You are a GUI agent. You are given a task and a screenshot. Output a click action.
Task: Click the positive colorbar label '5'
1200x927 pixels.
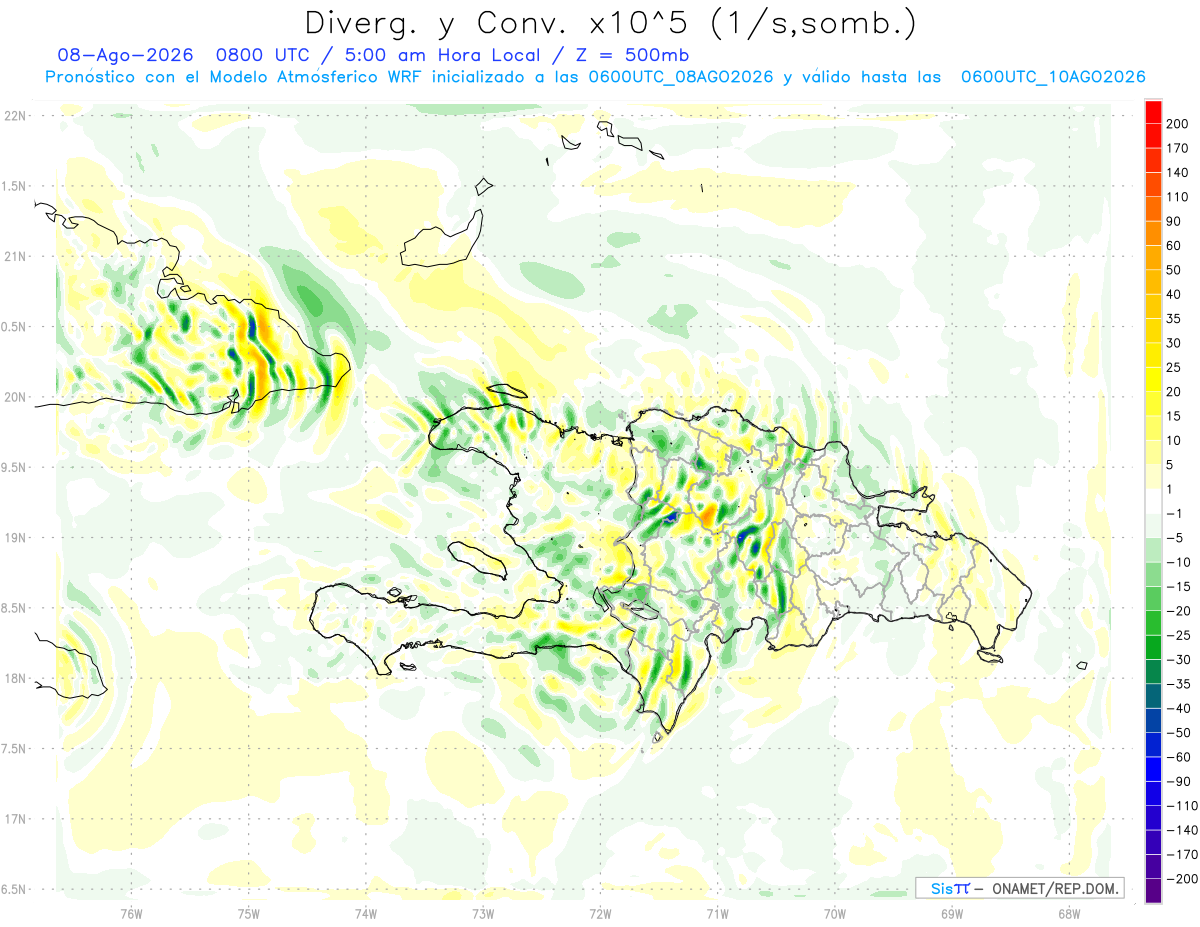pos(1171,465)
